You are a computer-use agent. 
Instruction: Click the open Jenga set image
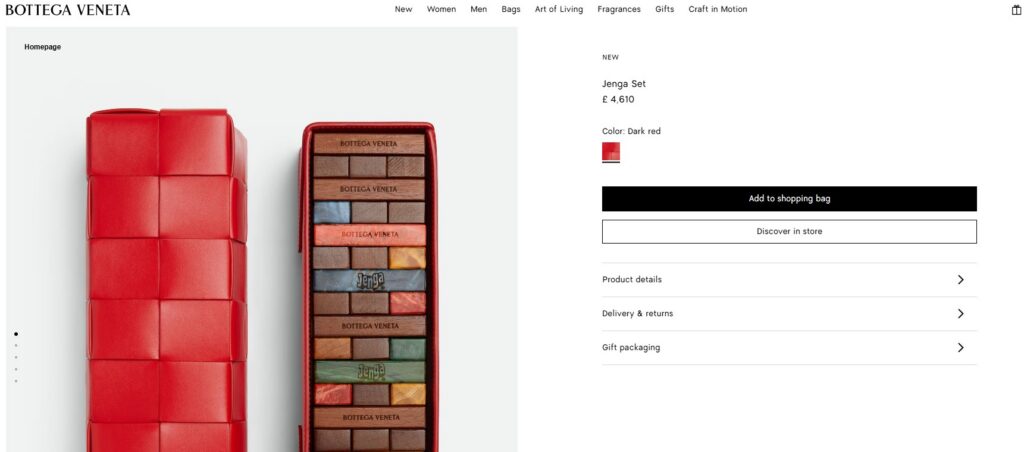pyautogui.click(x=369, y=290)
